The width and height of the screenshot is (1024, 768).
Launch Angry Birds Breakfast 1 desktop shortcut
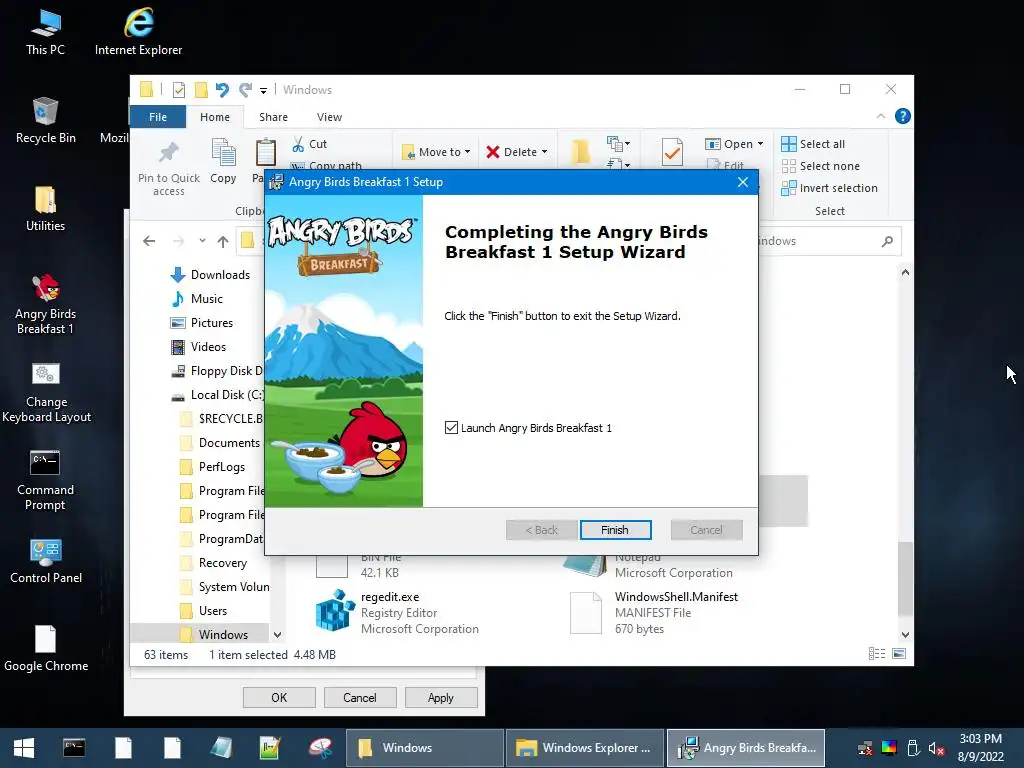point(45,304)
